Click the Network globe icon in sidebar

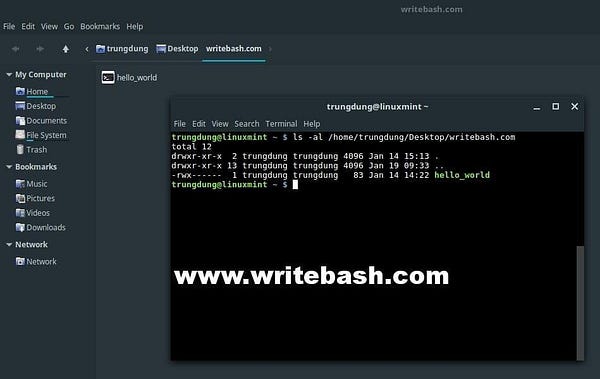20,261
